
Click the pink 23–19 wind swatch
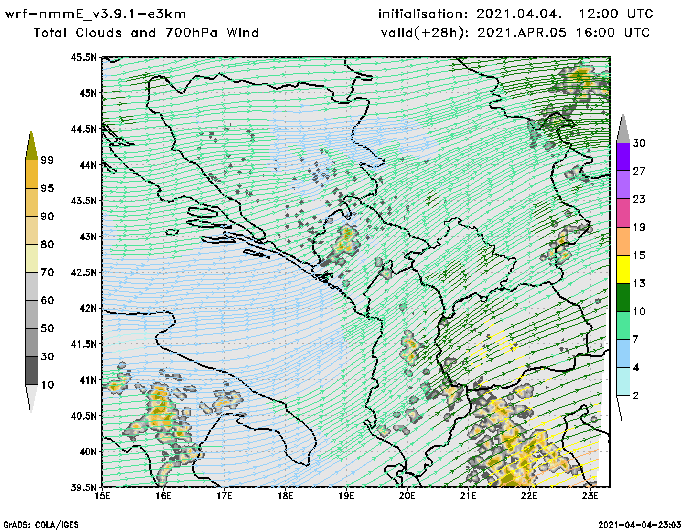(x=623, y=213)
